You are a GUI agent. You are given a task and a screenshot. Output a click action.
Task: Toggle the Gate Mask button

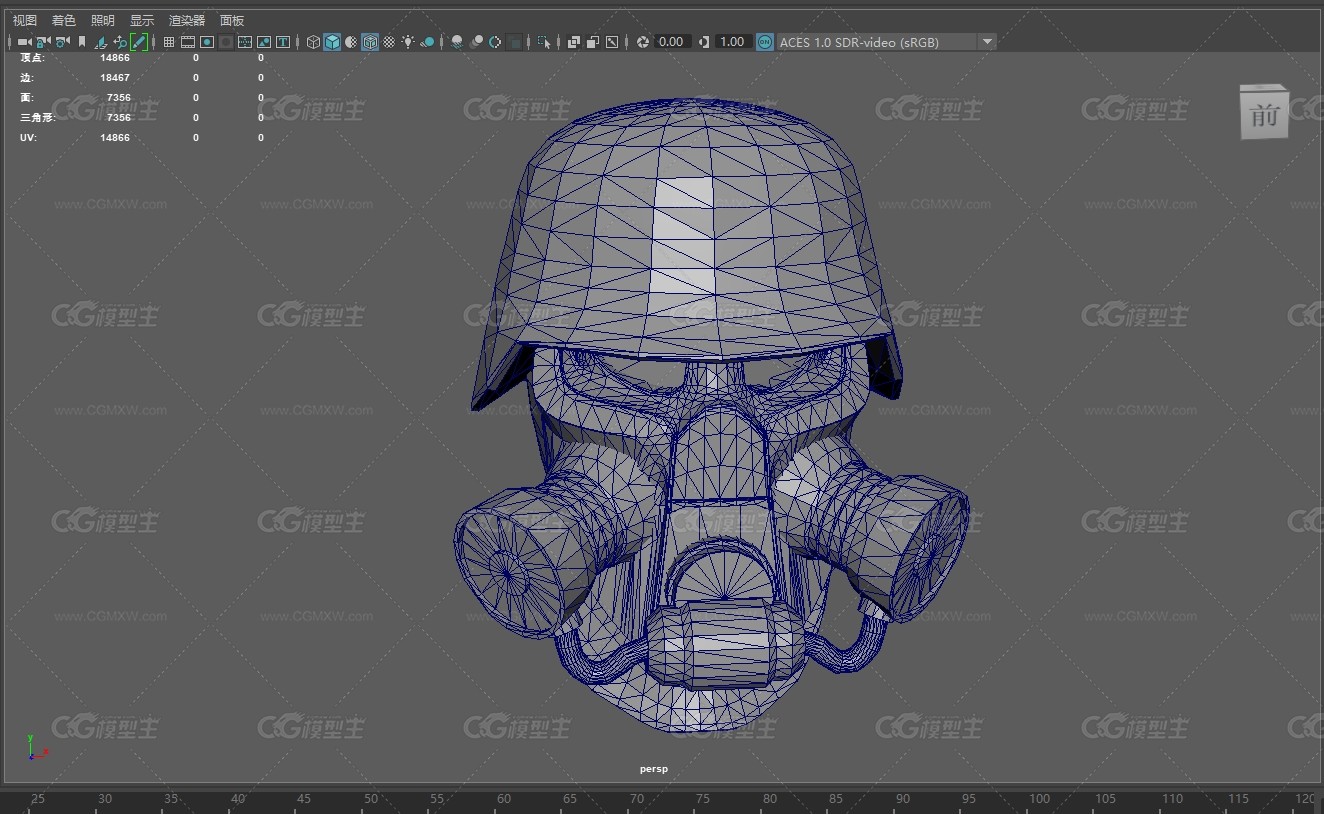[x=226, y=42]
